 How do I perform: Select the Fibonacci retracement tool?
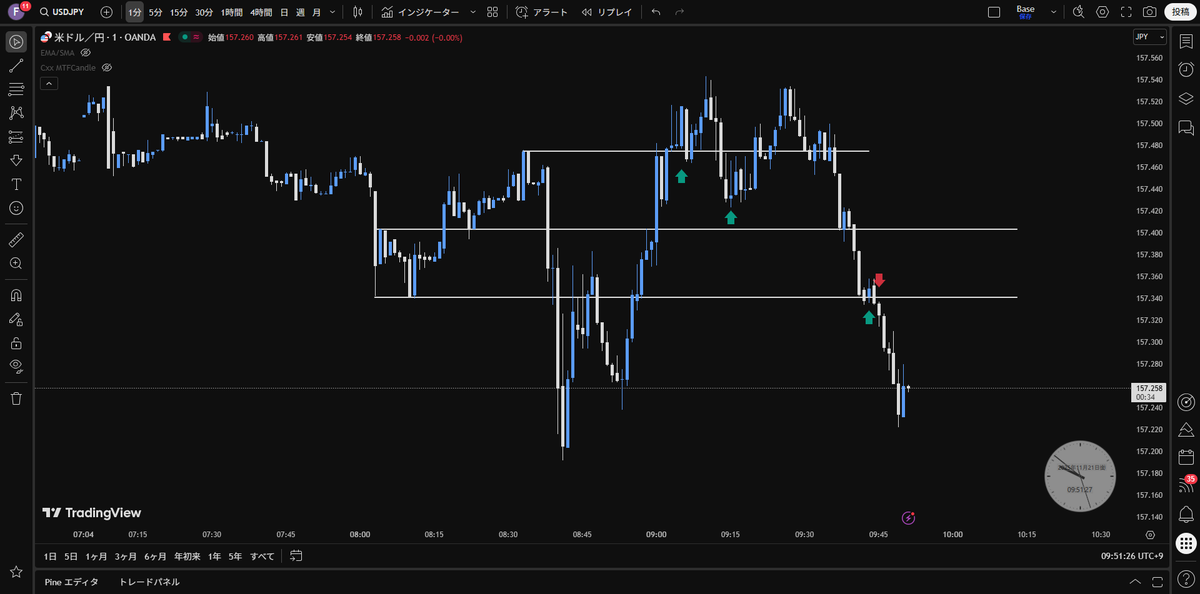[16, 90]
